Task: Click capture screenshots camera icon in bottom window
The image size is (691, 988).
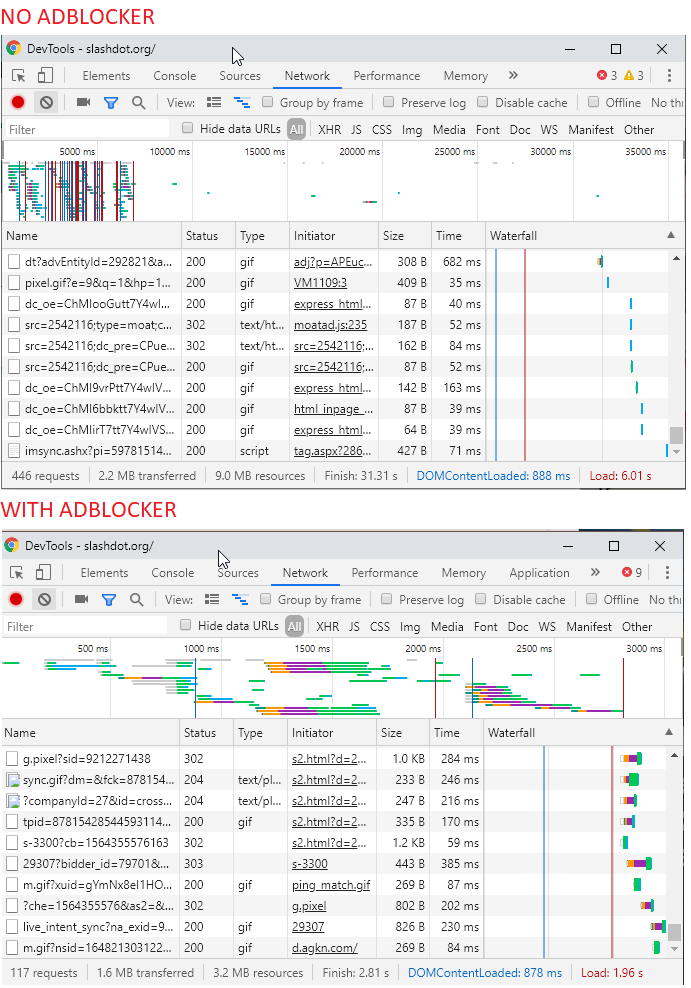Action: [81, 599]
